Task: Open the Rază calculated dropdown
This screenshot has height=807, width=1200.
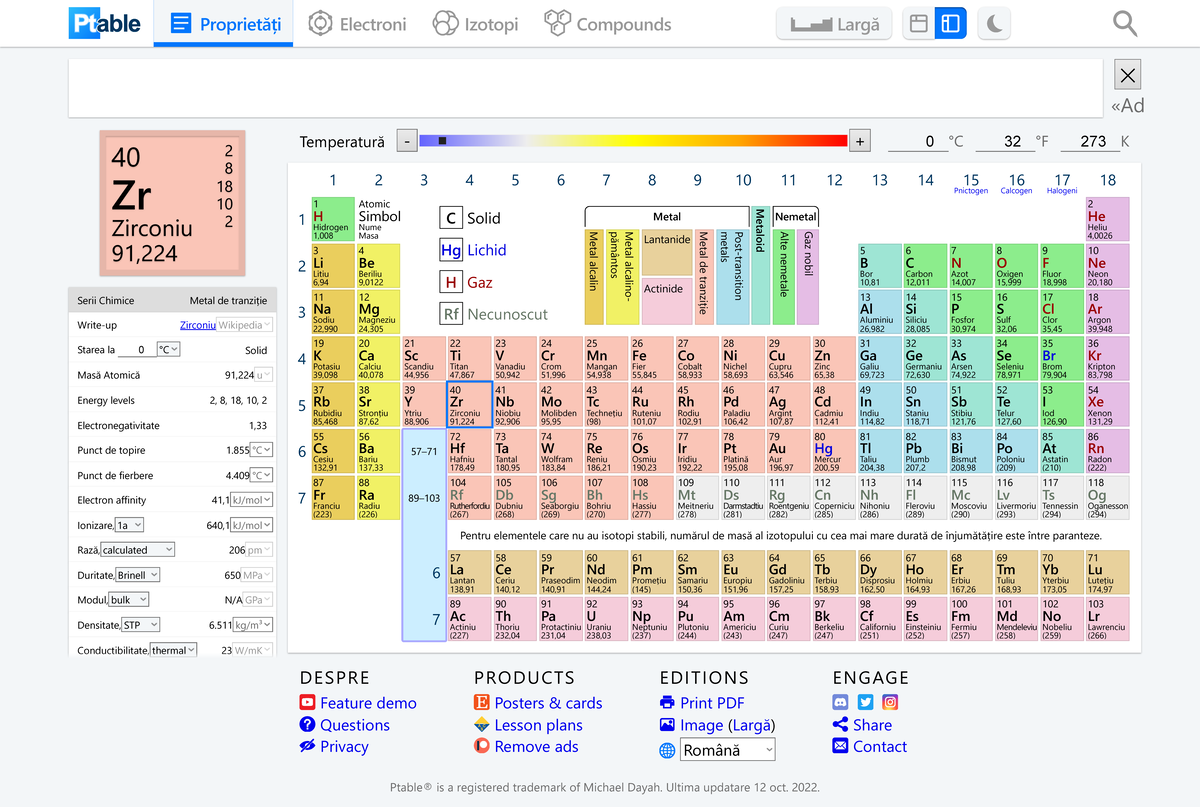Action: click(x=137, y=550)
